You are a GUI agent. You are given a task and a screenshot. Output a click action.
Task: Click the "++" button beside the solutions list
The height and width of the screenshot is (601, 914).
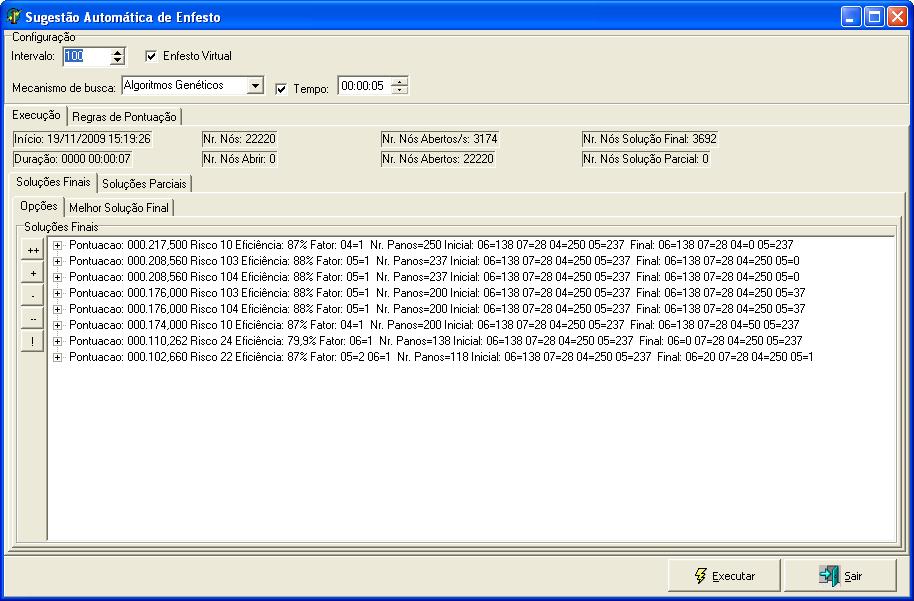[33, 251]
